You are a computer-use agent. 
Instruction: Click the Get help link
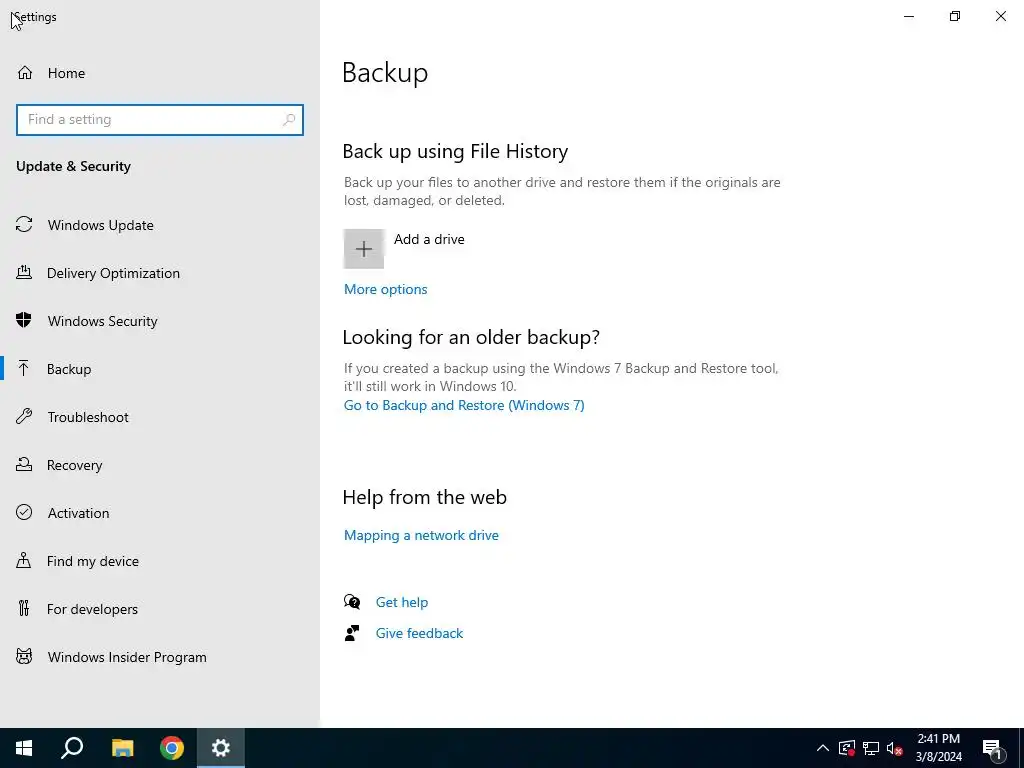point(402,602)
